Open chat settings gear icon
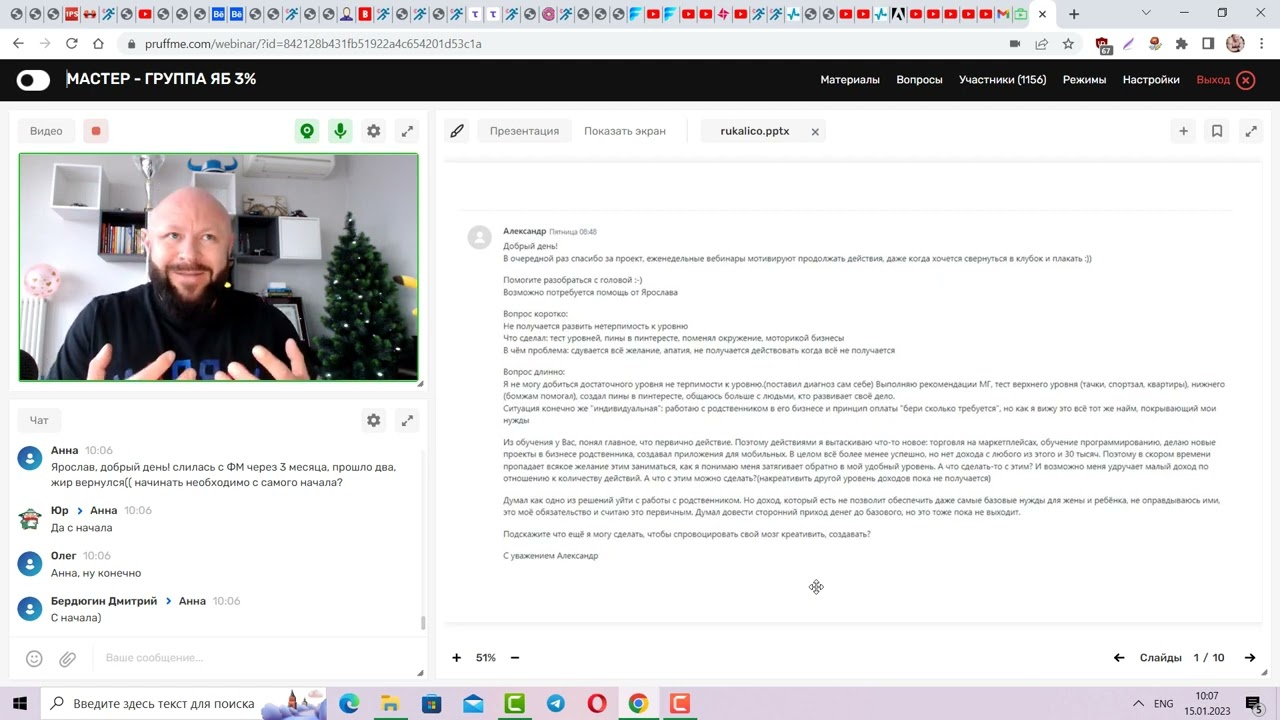This screenshot has width=1280, height=720. pos(373,421)
